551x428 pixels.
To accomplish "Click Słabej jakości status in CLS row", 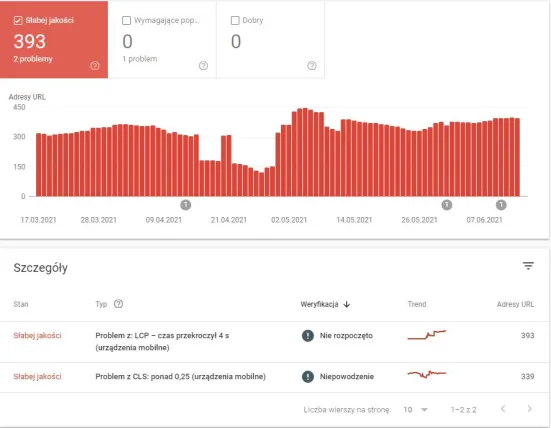I will pyautogui.click(x=38, y=377).
